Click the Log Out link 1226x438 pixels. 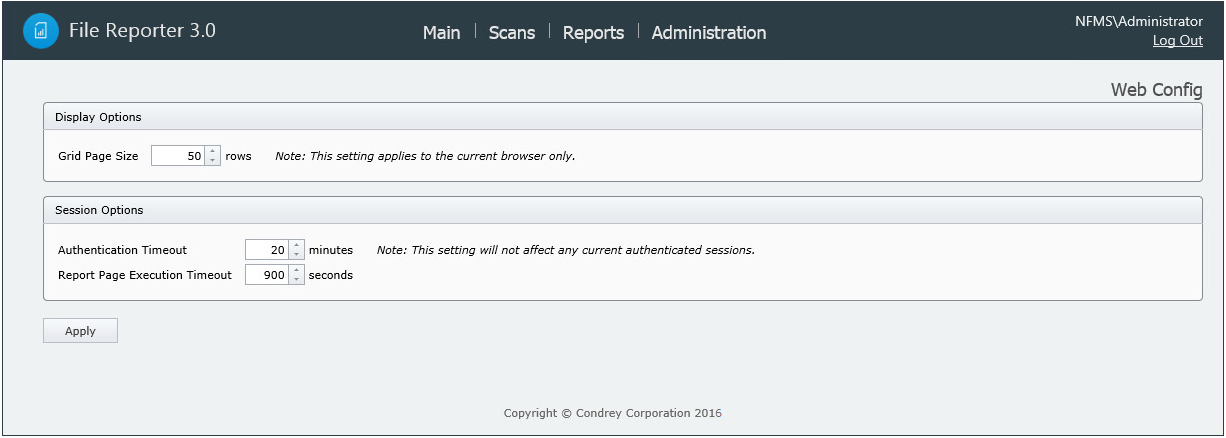click(1177, 41)
